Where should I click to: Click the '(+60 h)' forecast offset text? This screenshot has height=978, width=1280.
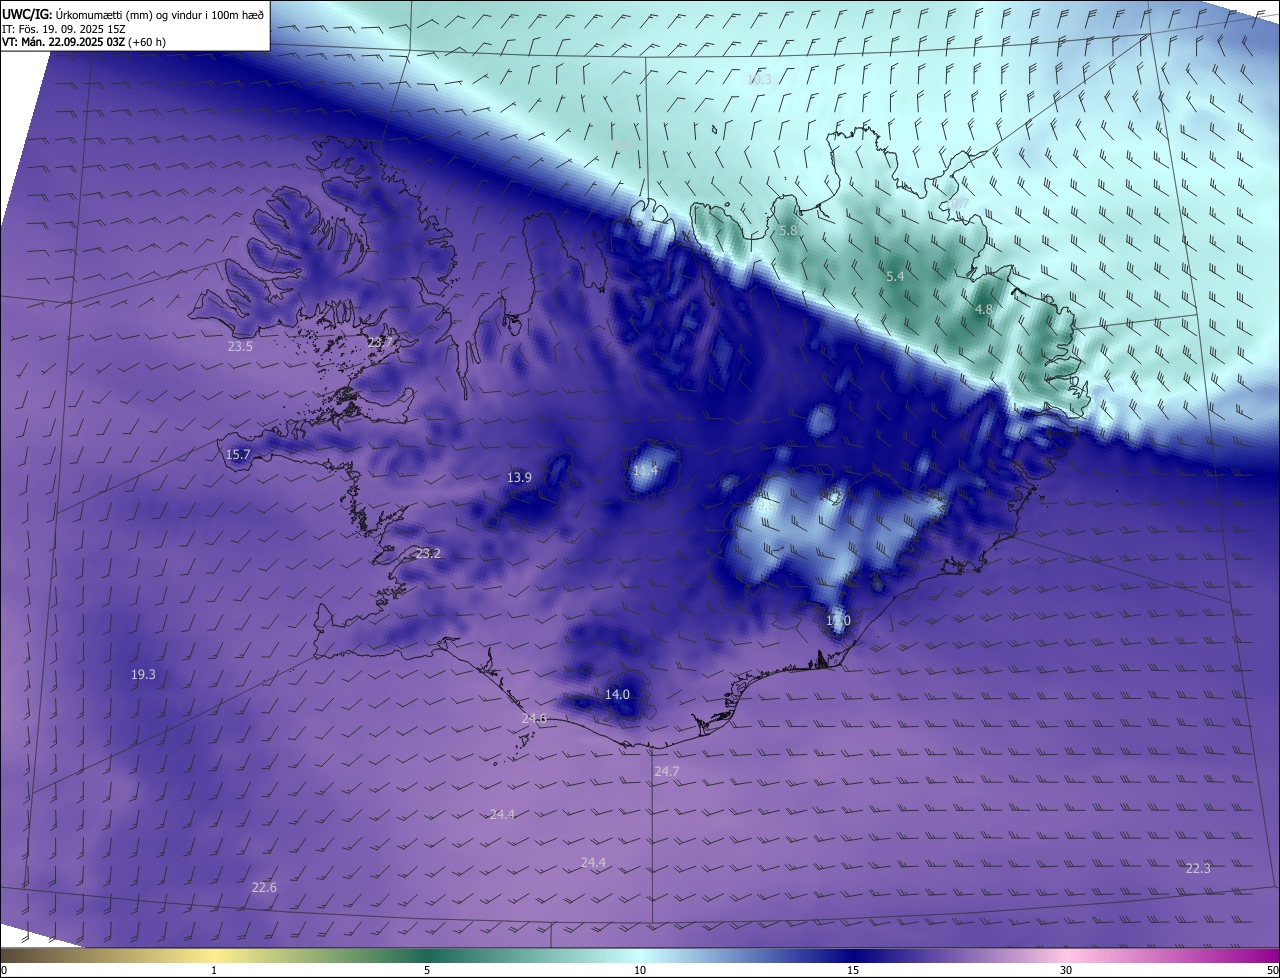coord(147,42)
